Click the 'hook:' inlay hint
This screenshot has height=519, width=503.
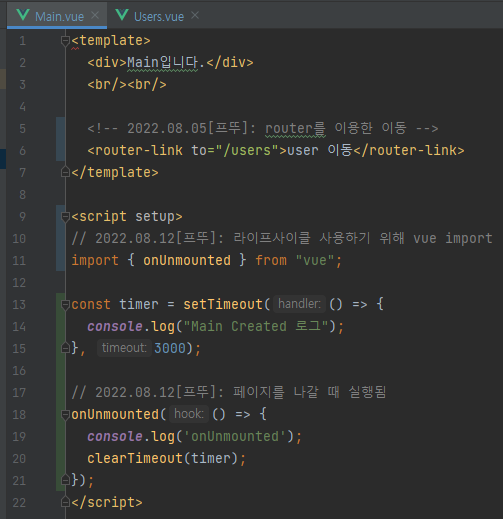pos(189,414)
